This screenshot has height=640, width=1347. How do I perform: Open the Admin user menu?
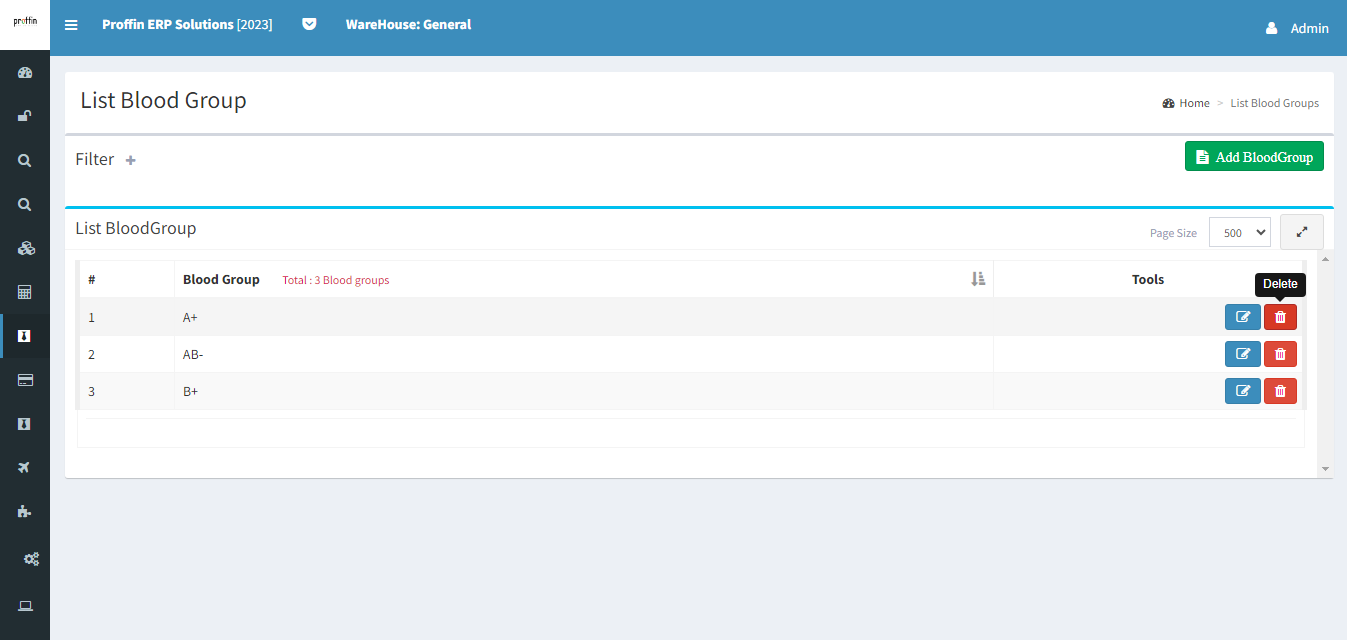(x=1297, y=28)
